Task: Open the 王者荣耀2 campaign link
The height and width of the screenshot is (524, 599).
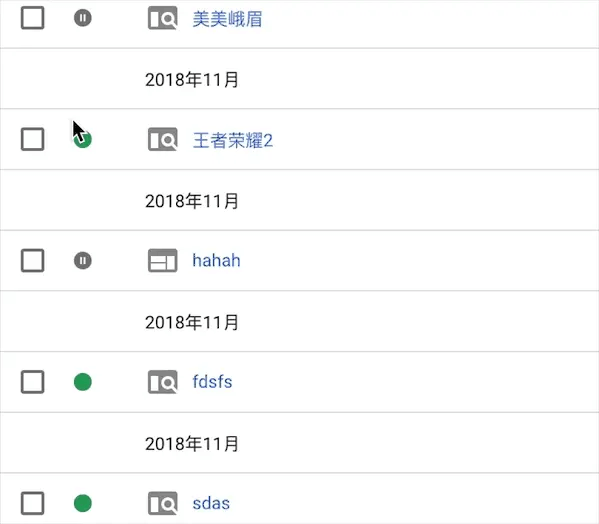Action: pyautogui.click(x=233, y=140)
